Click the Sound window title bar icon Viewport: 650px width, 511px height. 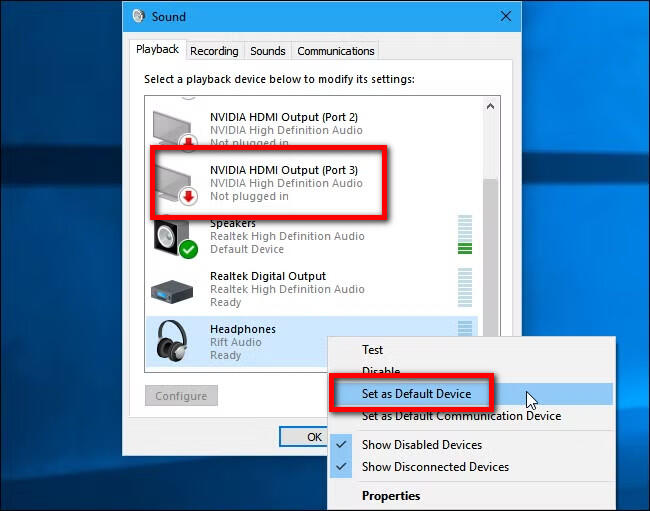[x=139, y=17]
